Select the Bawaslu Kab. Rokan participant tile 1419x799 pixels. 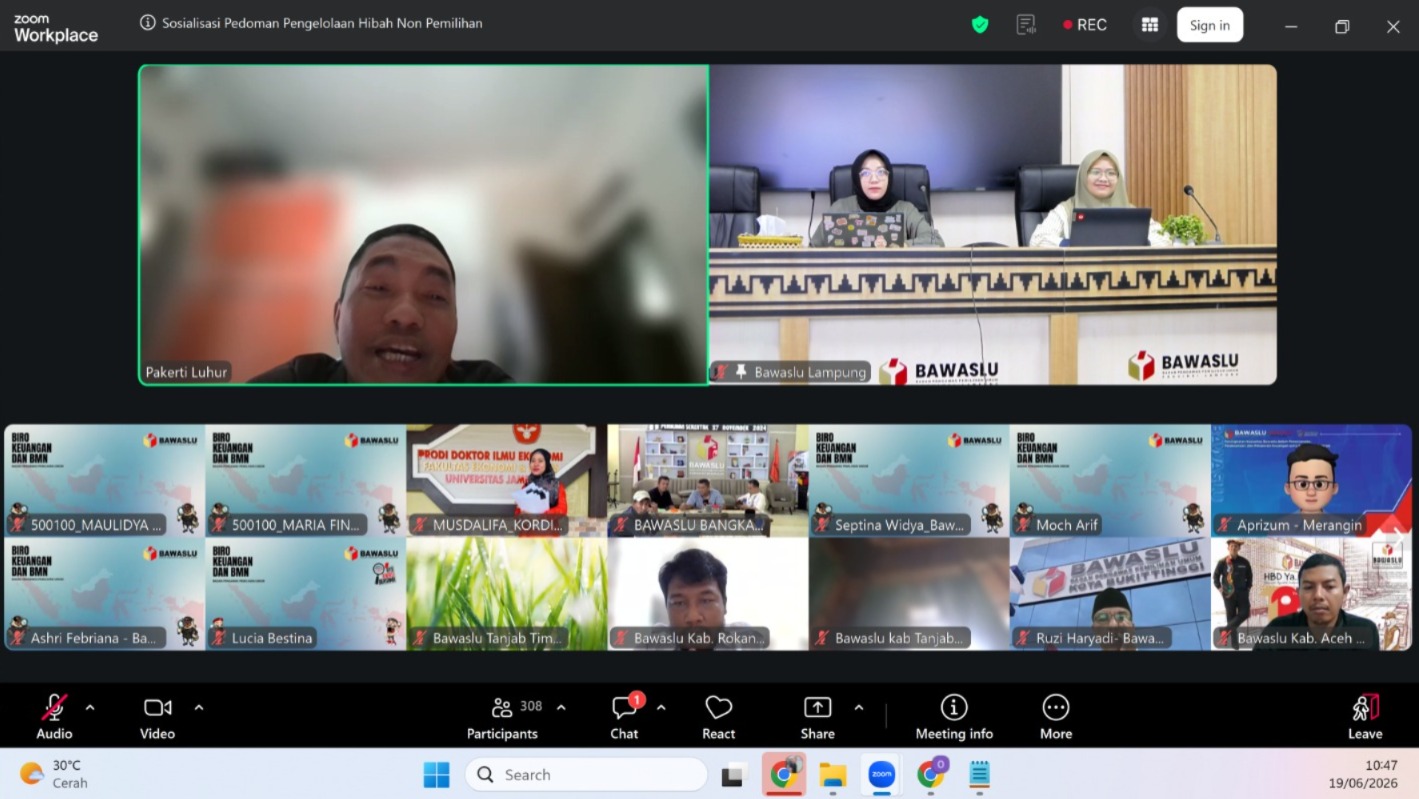pyautogui.click(x=708, y=594)
